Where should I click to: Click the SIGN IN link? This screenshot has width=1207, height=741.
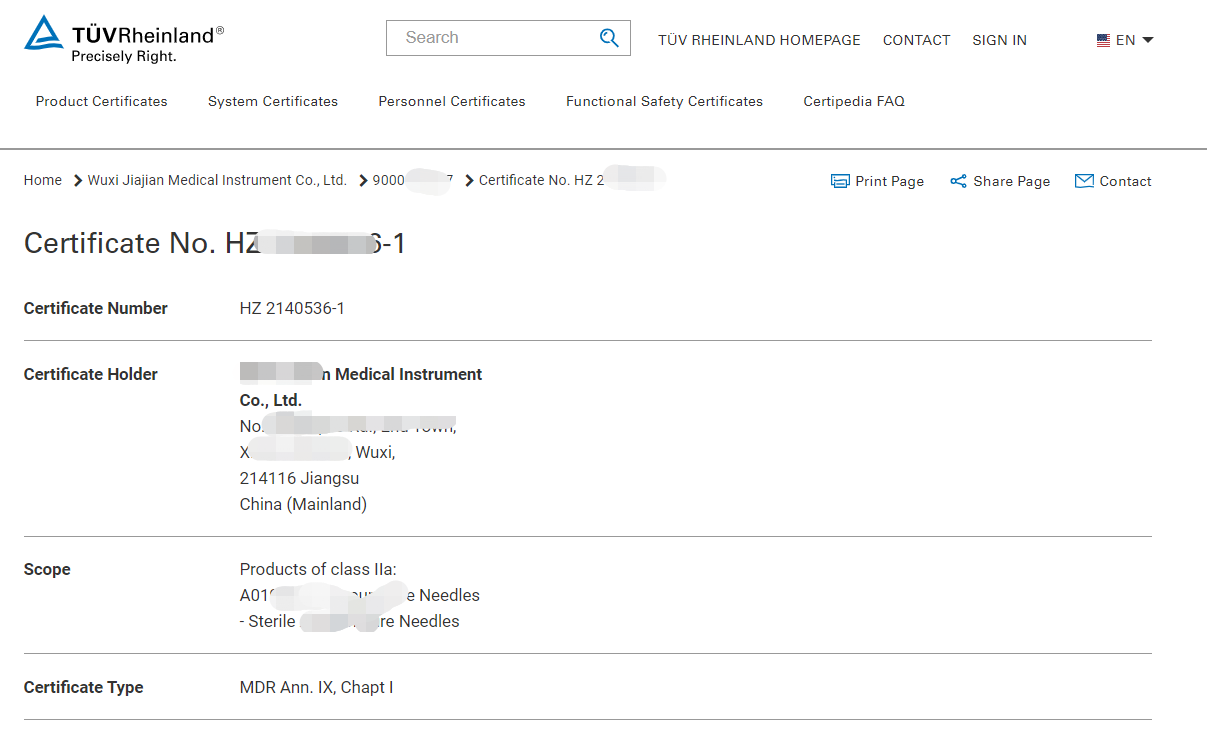pos(999,40)
